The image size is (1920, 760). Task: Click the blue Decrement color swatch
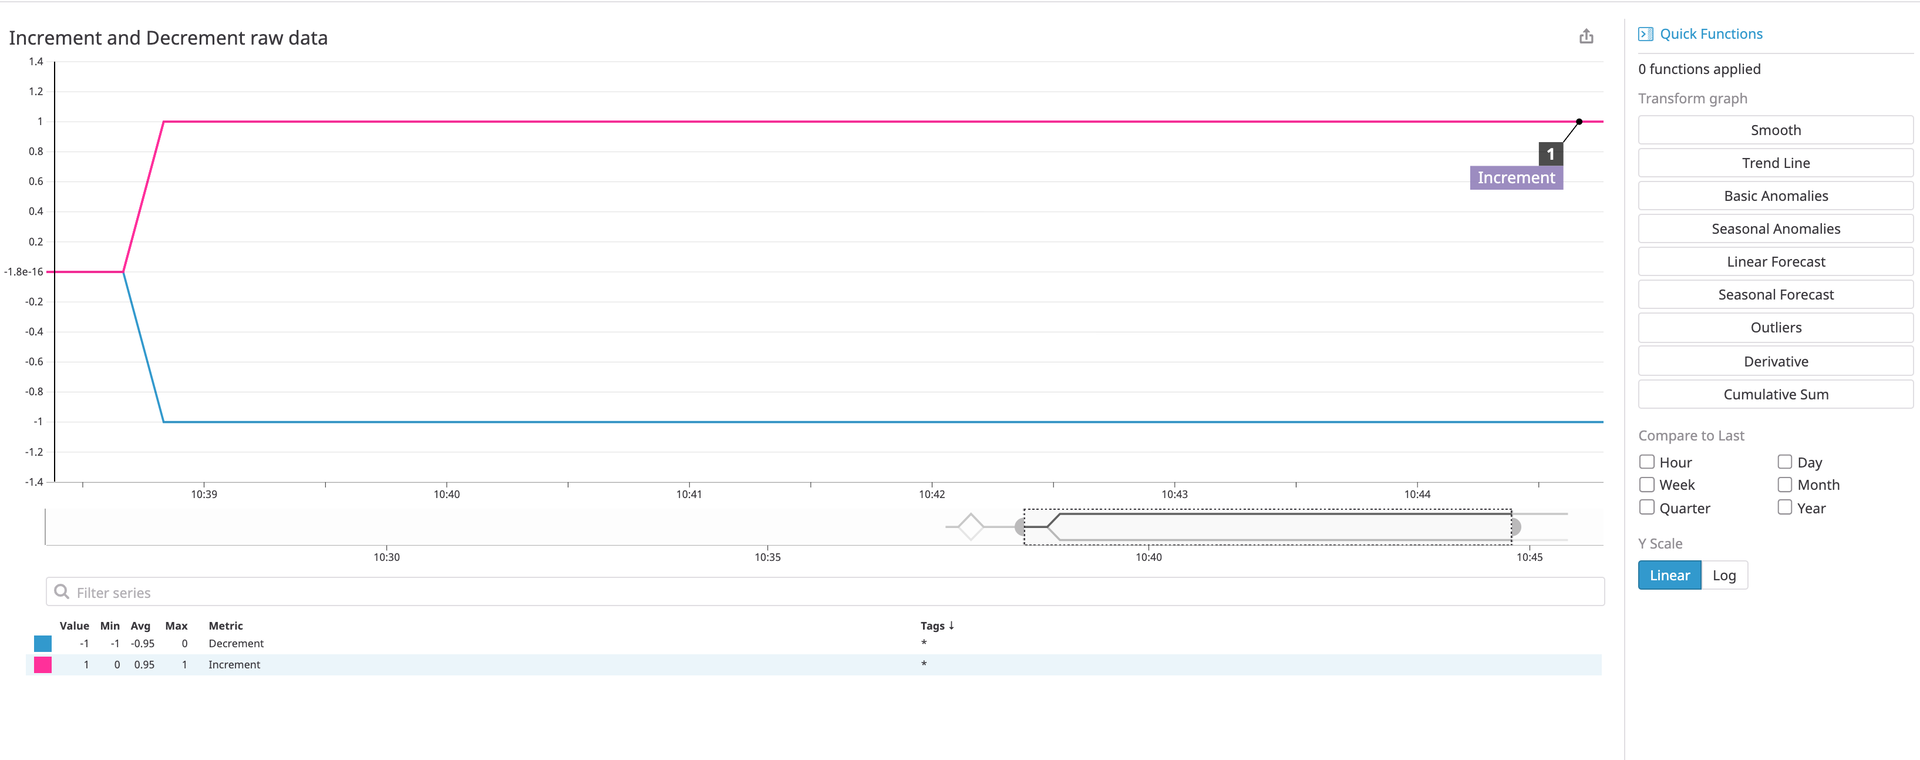click(x=43, y=644)
